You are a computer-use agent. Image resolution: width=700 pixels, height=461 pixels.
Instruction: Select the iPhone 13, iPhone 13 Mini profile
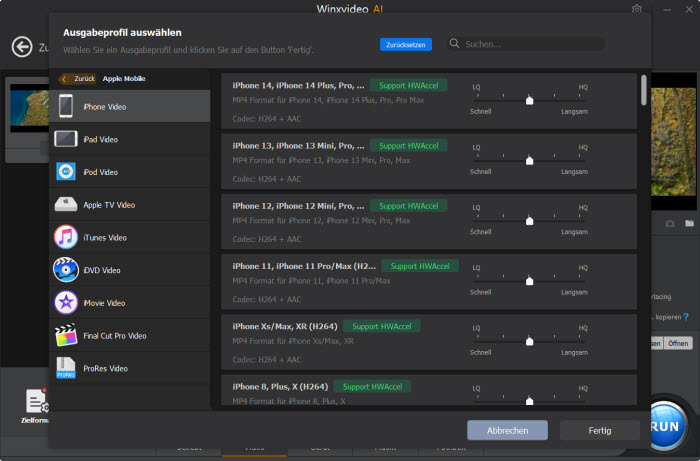429,161
